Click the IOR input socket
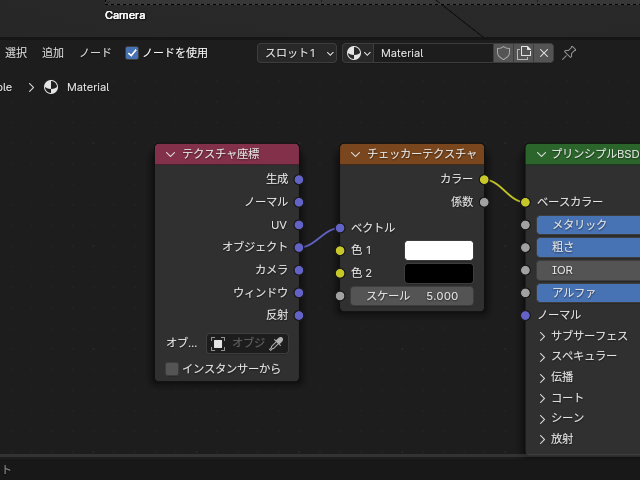The height and width of the screenshot is (480, 640). click(525, 270)
